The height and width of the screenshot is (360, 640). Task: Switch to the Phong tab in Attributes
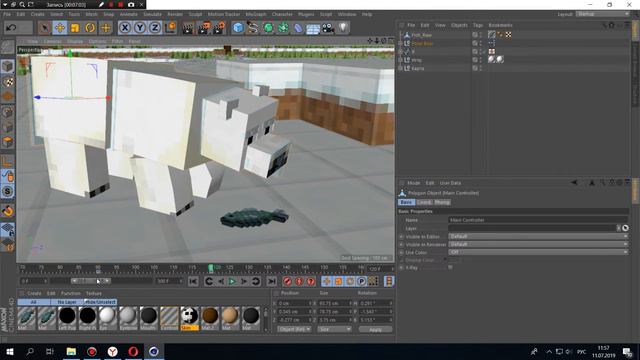point(442,202)
